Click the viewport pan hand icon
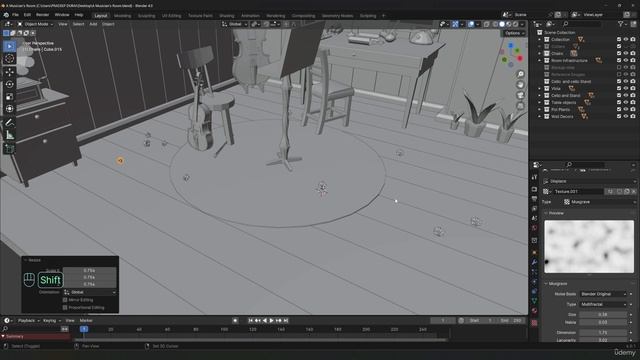This screenshot has width=640, height=360. [x=520, y=84]
